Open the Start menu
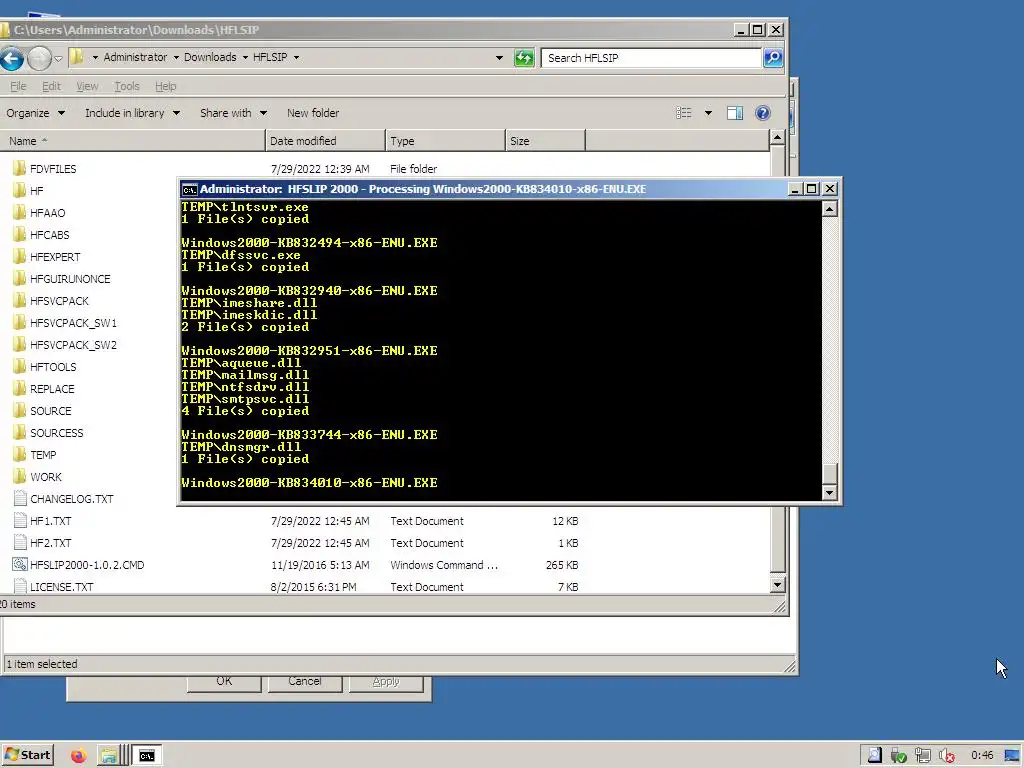Viewport: 1024px width, 768px height. pos(27,756)
